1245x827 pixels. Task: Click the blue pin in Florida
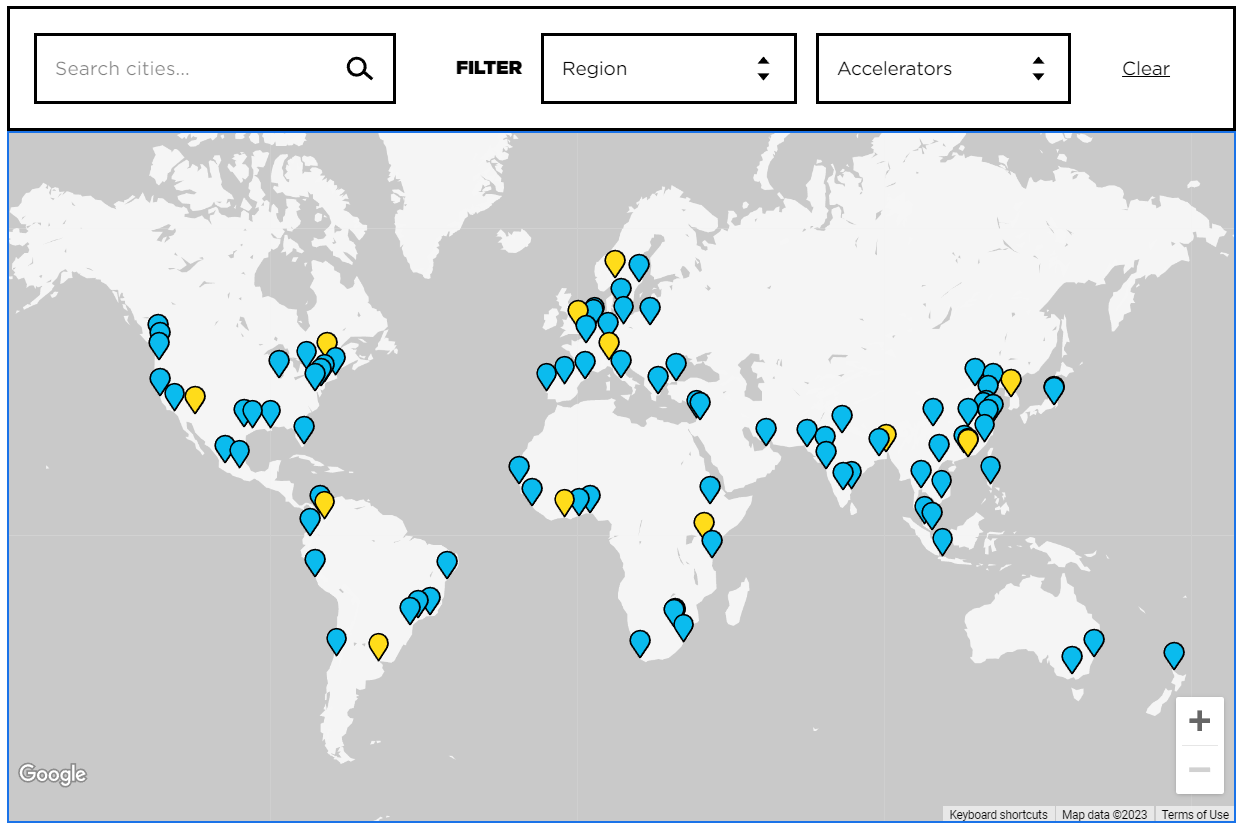[304, 428]
